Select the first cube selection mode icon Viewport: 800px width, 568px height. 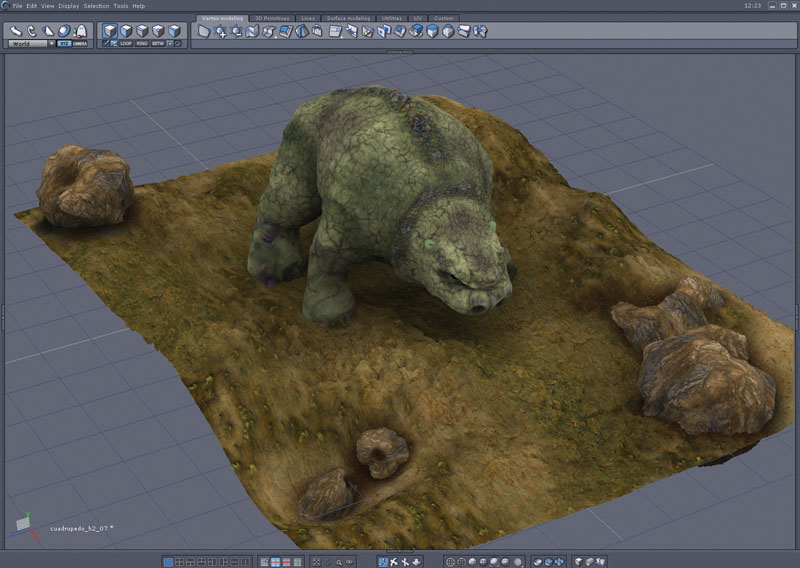point(110,31)
